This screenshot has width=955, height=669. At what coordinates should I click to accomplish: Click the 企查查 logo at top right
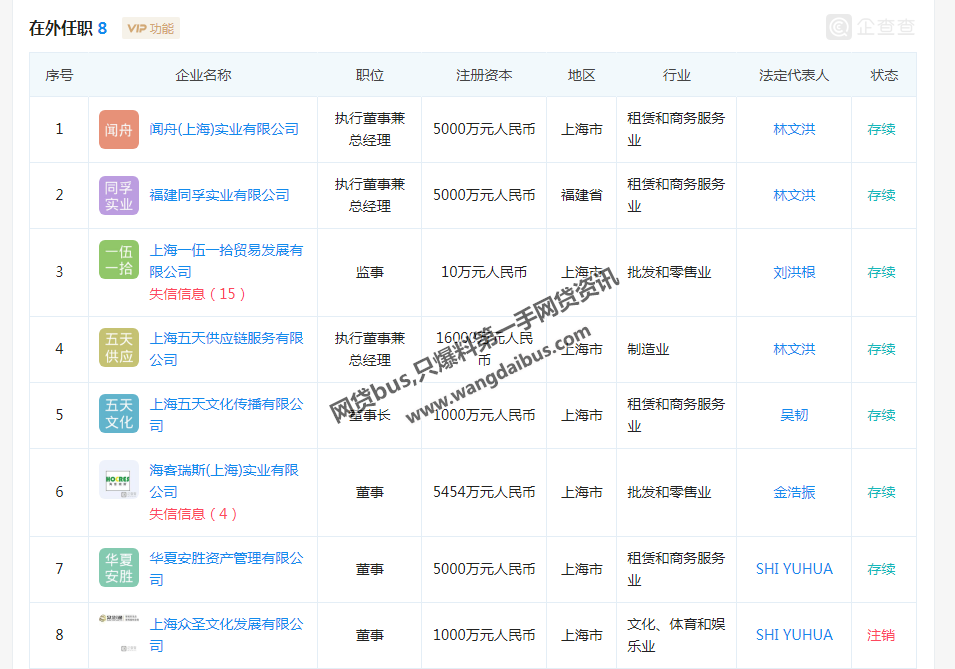(871, 27)
